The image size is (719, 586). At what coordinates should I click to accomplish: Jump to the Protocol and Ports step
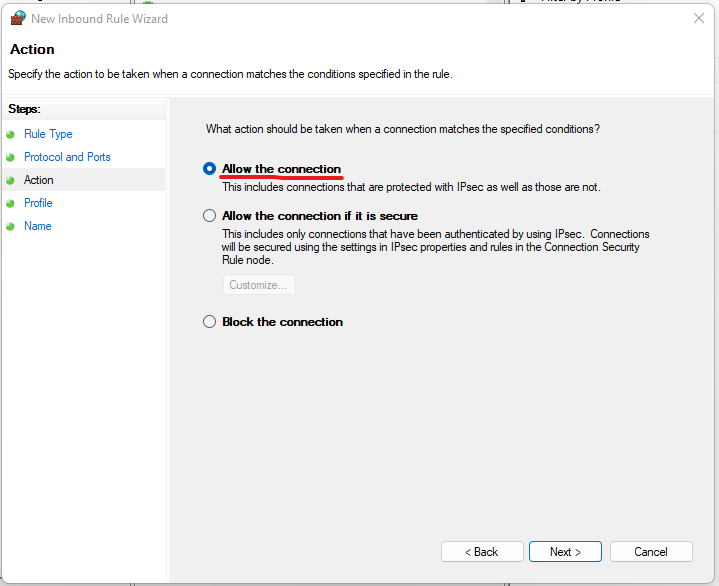tap(67, 157)
